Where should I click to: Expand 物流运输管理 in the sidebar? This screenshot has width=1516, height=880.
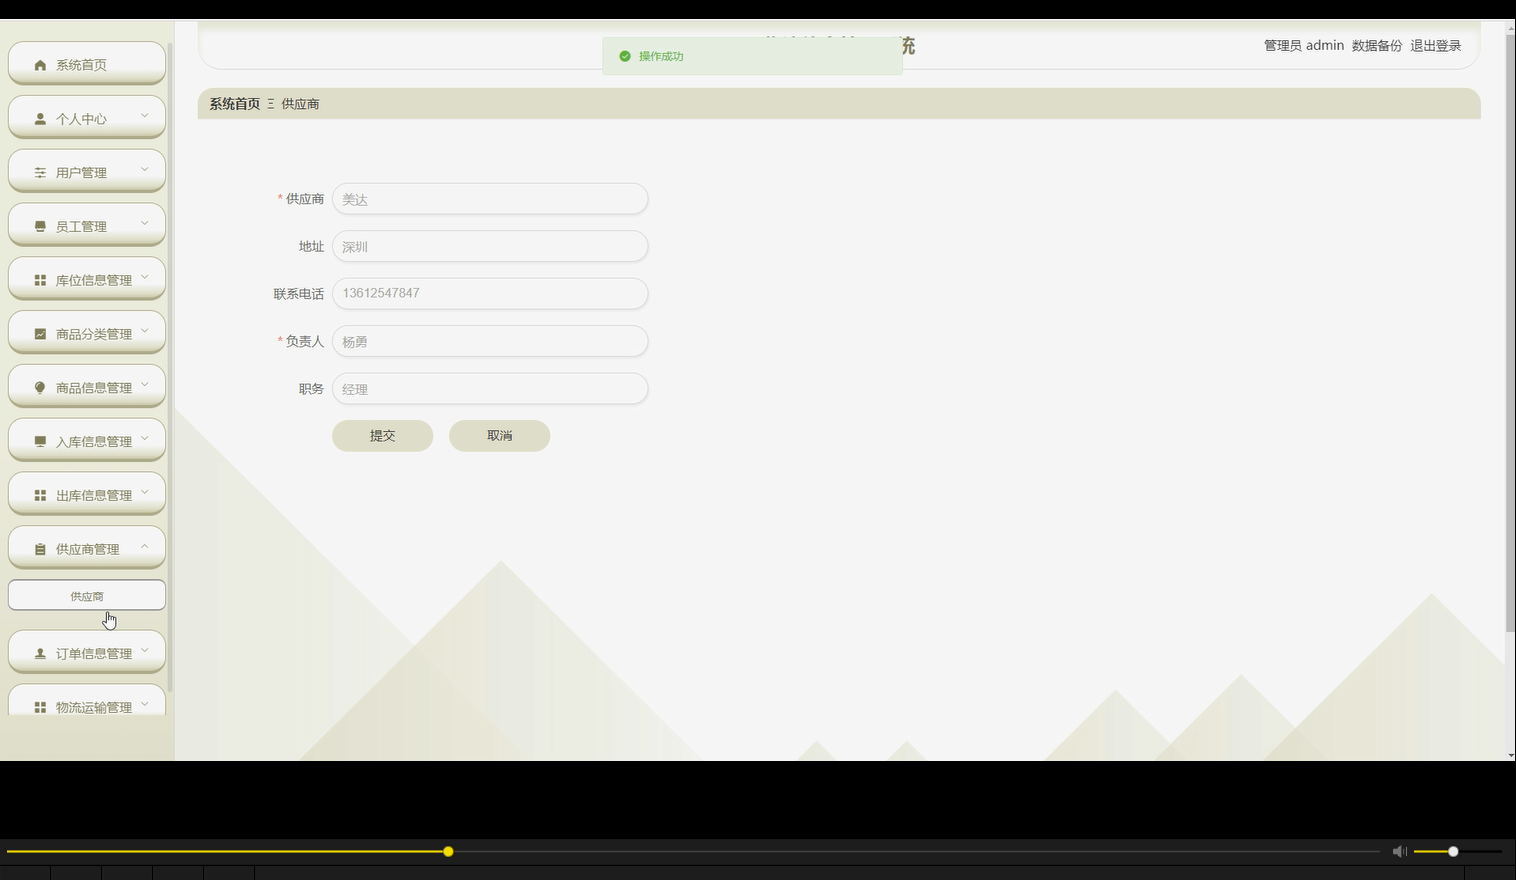click(95, 706)
